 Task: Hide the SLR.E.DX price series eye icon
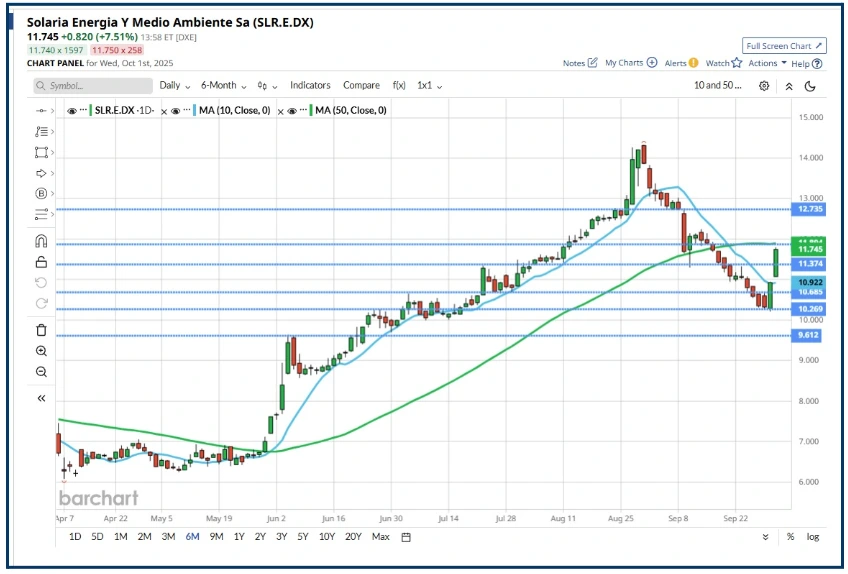tap(72, 111)
